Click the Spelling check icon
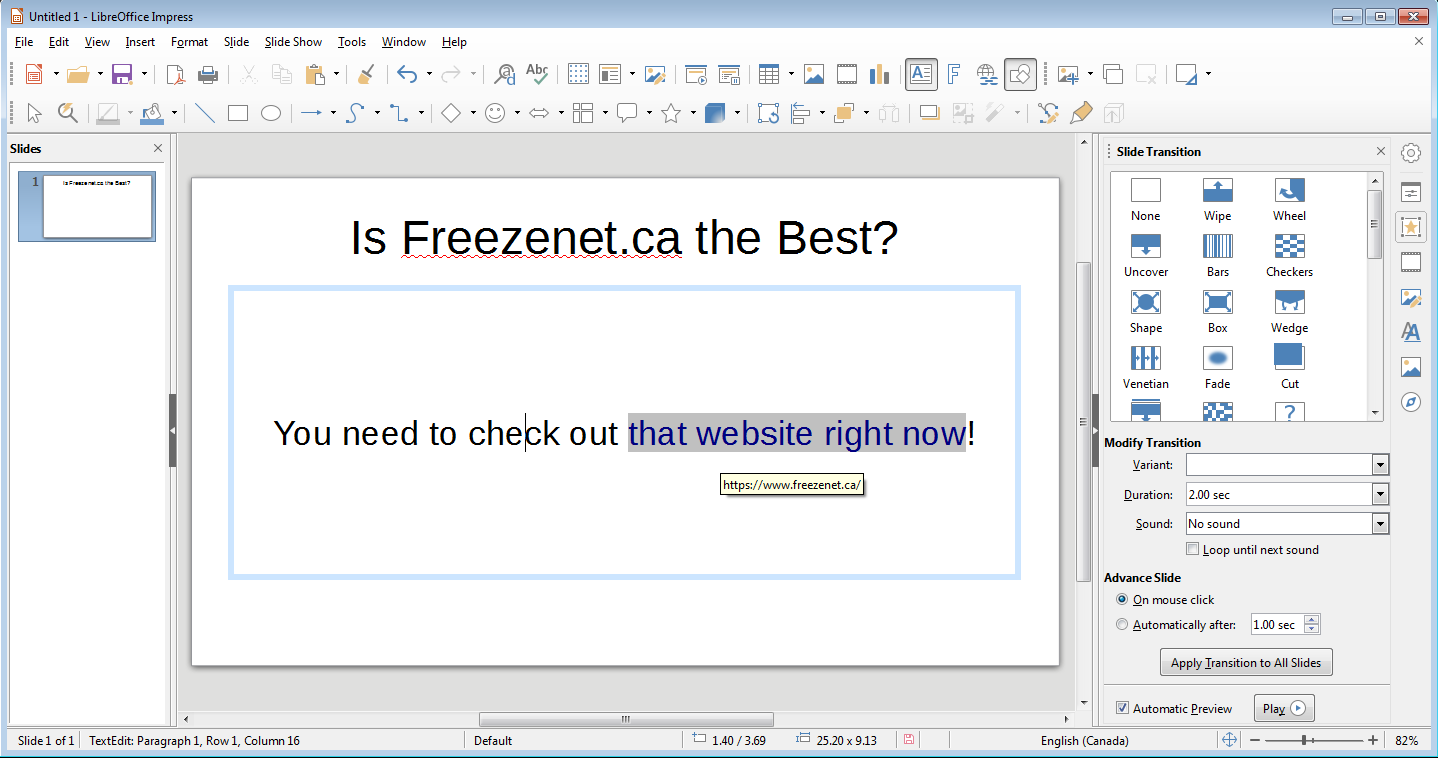Image resolution: width=1438 pixels, height=758 pixels. (x=537, y=74)
